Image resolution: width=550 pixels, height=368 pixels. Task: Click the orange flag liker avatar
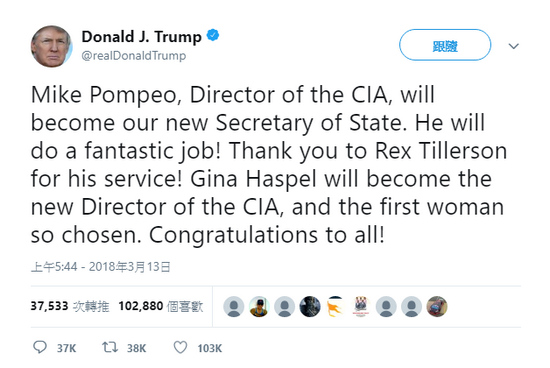tap(335, 306)
